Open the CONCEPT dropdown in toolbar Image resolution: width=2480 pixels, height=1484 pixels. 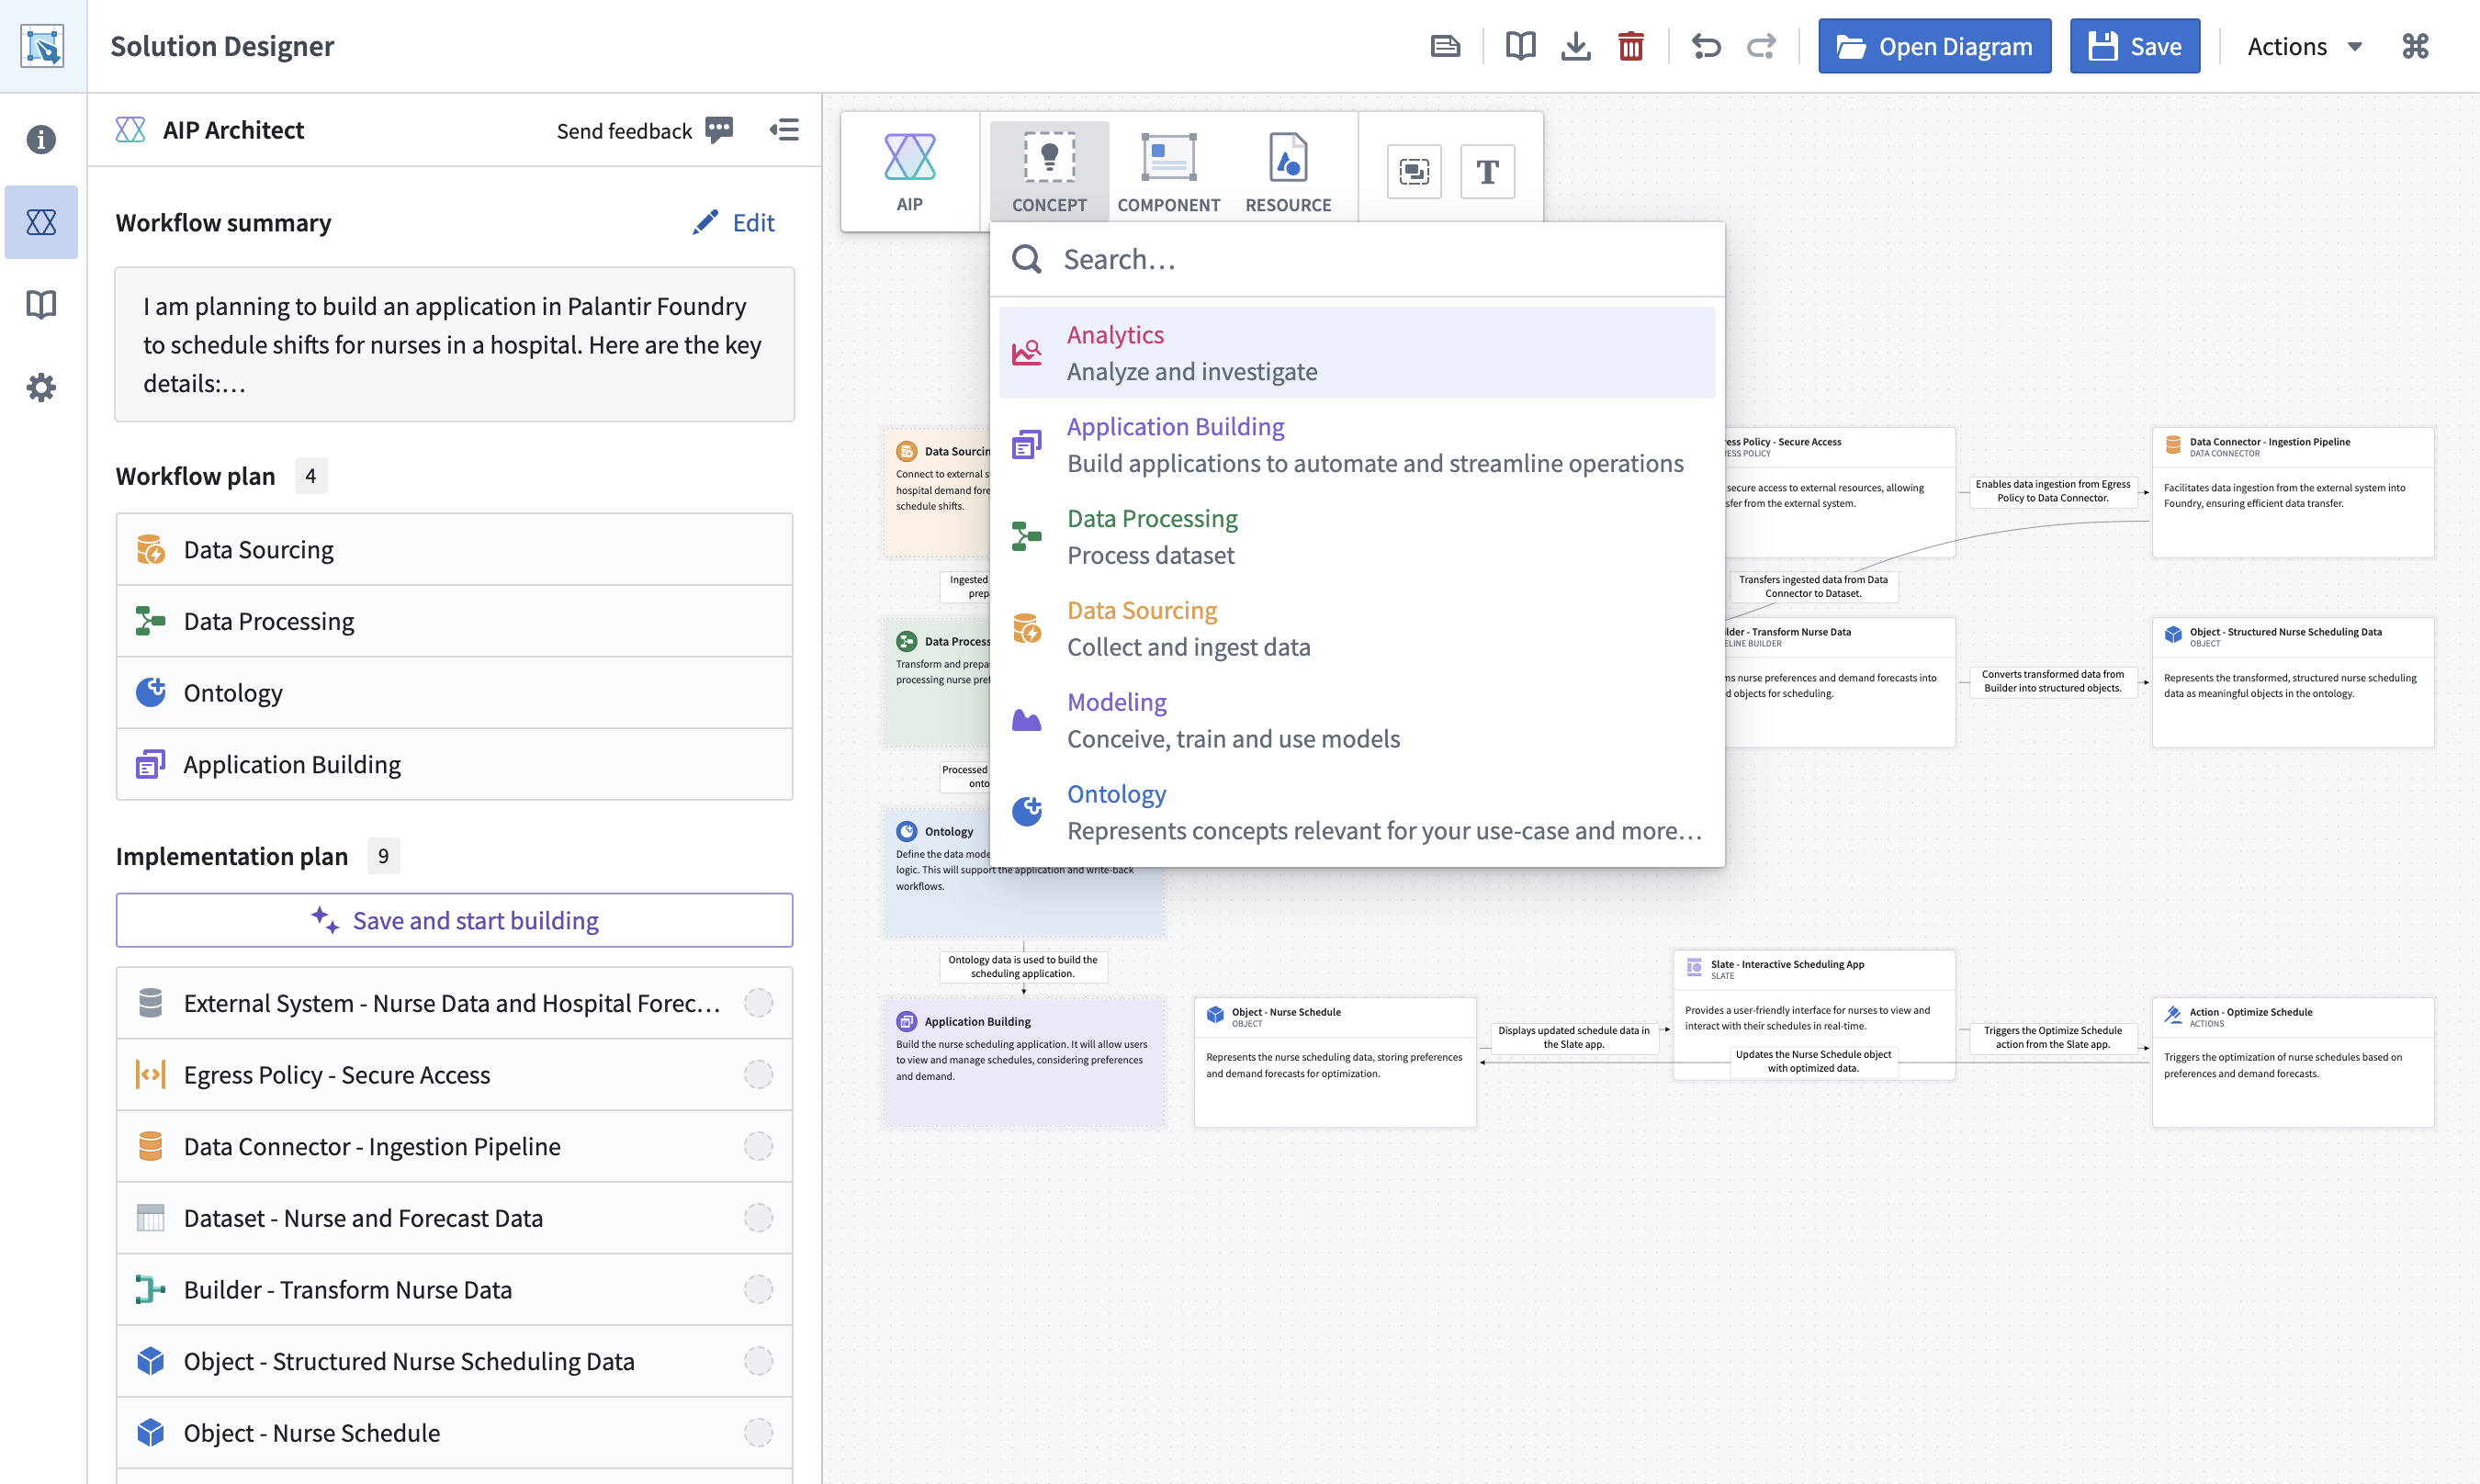[1049, 172]
